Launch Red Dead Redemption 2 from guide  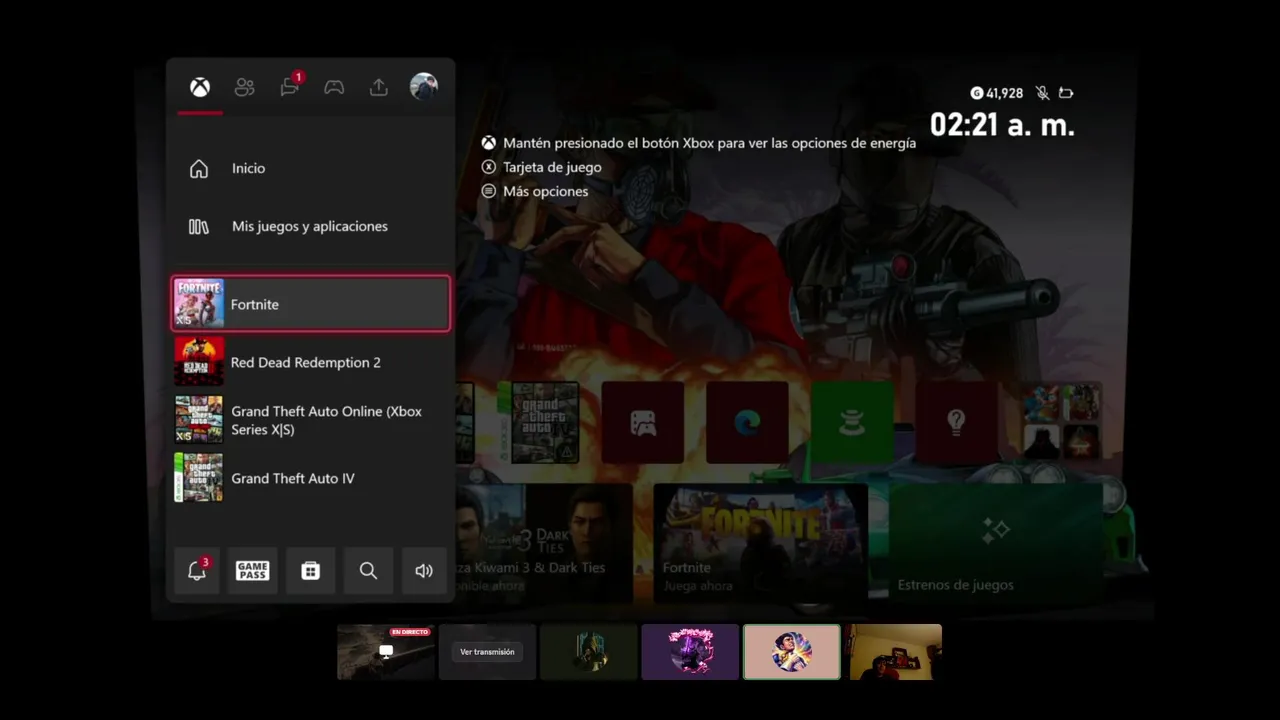click(x=311, y=362)
